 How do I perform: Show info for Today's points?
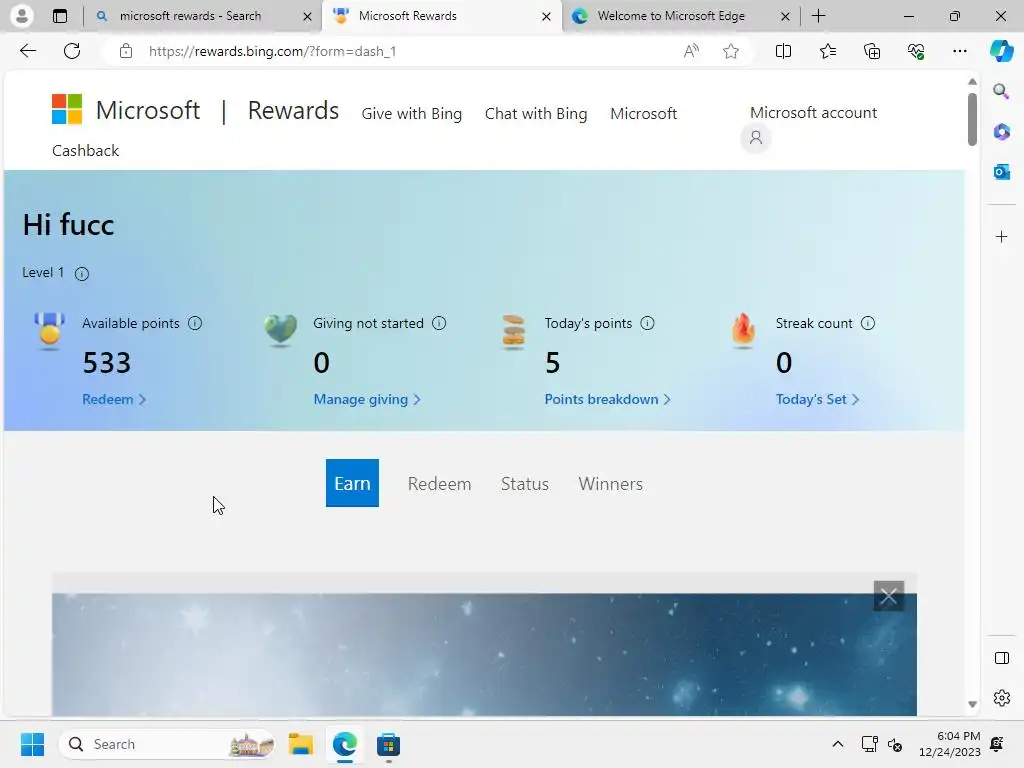[x=647, y=323]
